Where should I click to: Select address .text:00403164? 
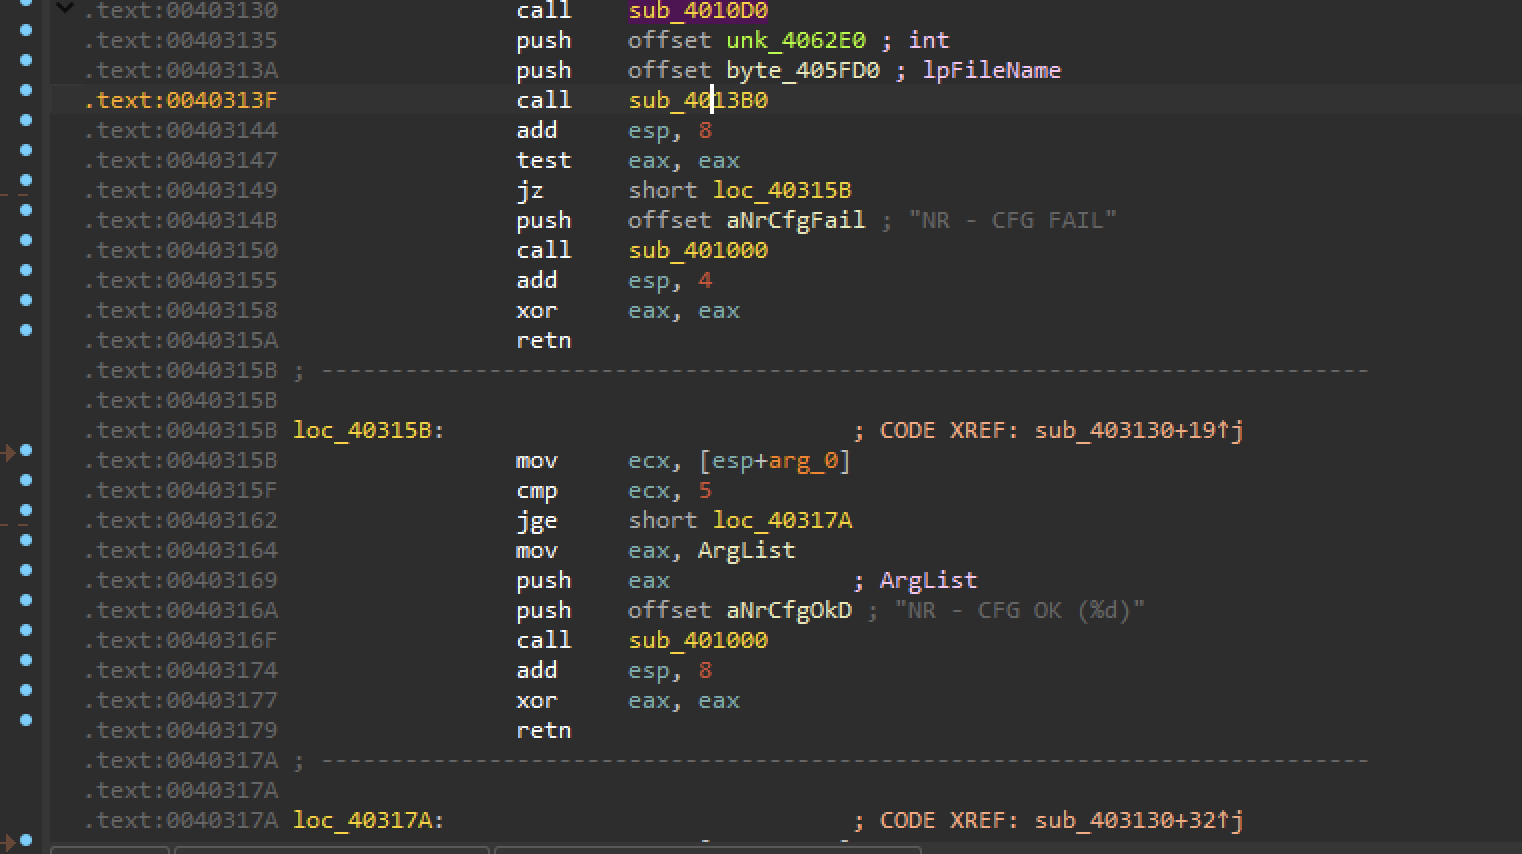pyautogui.click(x=181, y=550)
